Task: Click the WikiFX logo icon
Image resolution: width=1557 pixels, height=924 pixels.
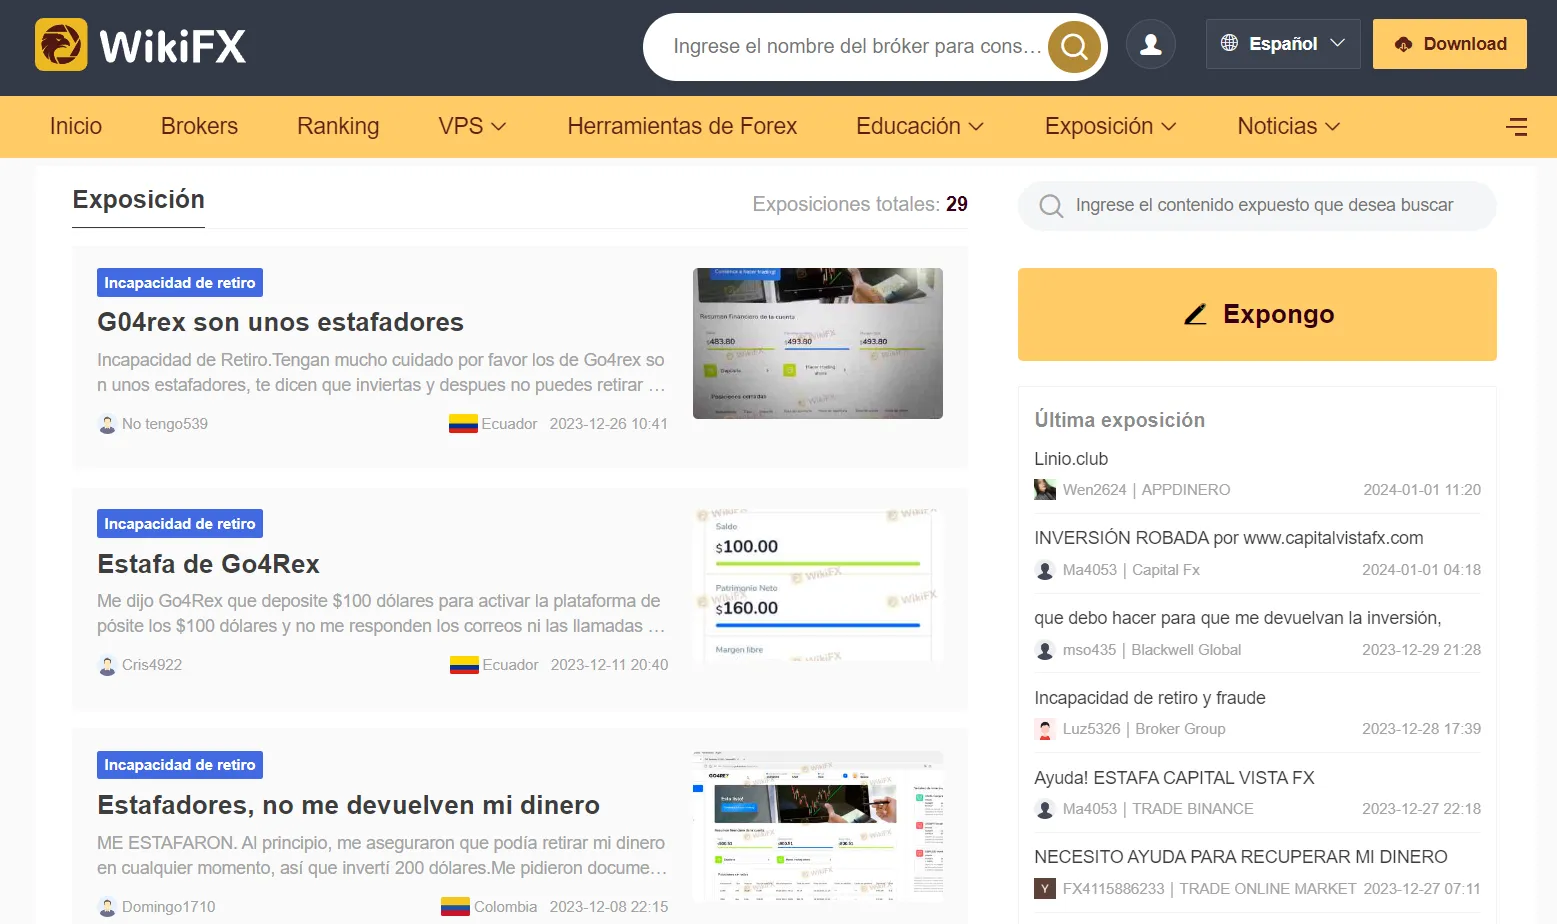Action: pos(61,45)
